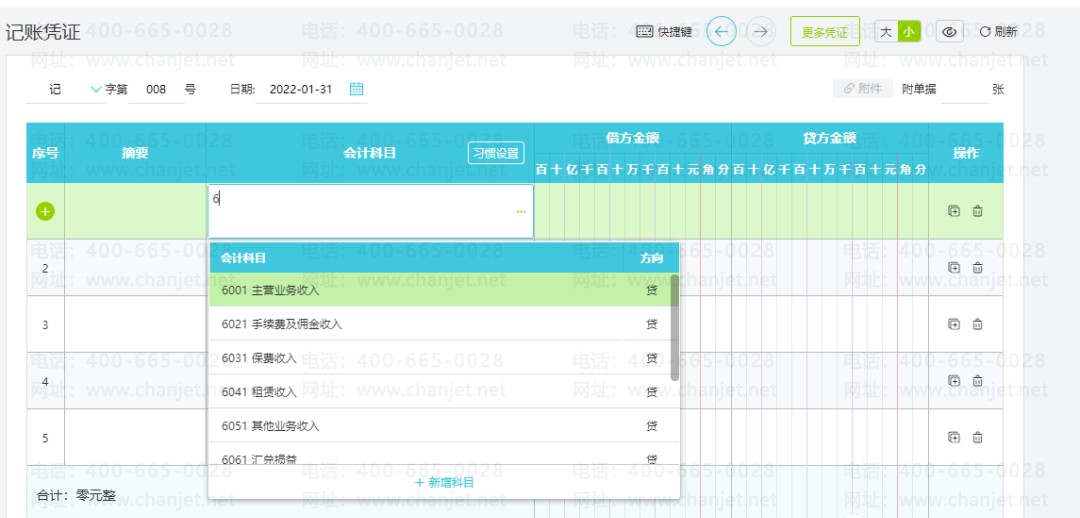This screenshot has width=1080, height=518.
Task: Click the voucher number field 008
Action: pos(156,89)
